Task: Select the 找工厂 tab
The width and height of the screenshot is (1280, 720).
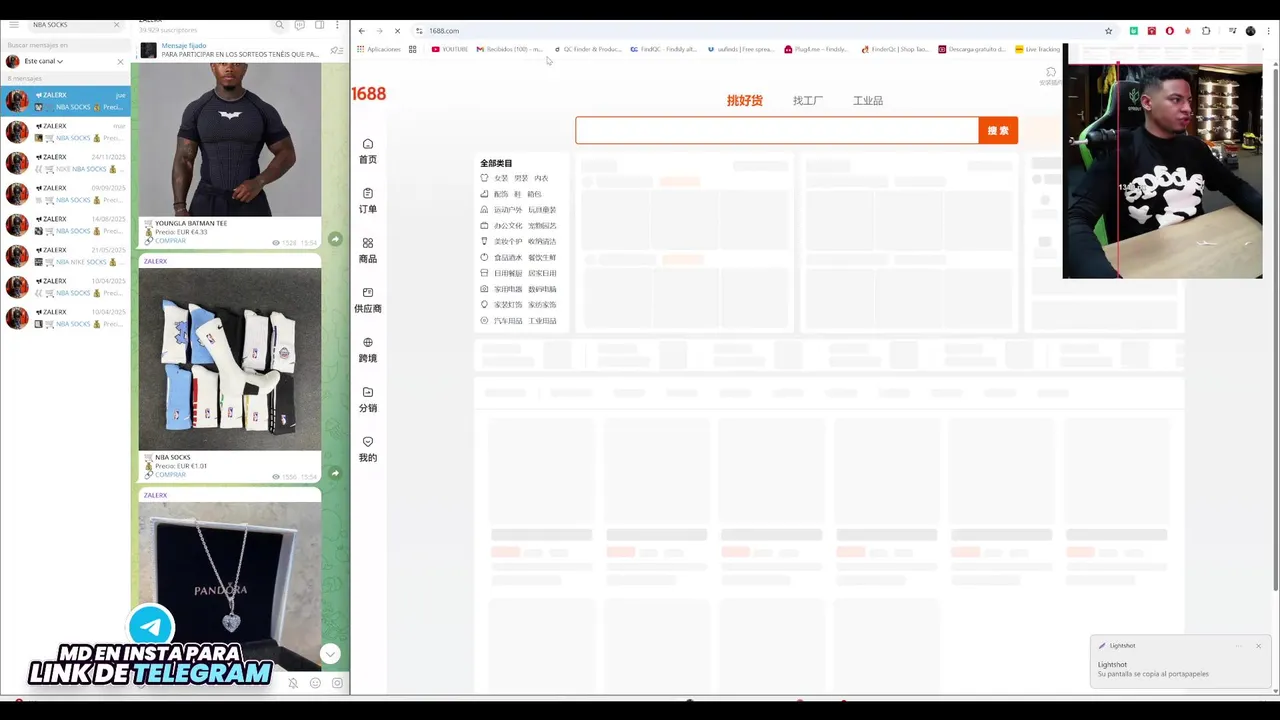Action: click(808, 100)
